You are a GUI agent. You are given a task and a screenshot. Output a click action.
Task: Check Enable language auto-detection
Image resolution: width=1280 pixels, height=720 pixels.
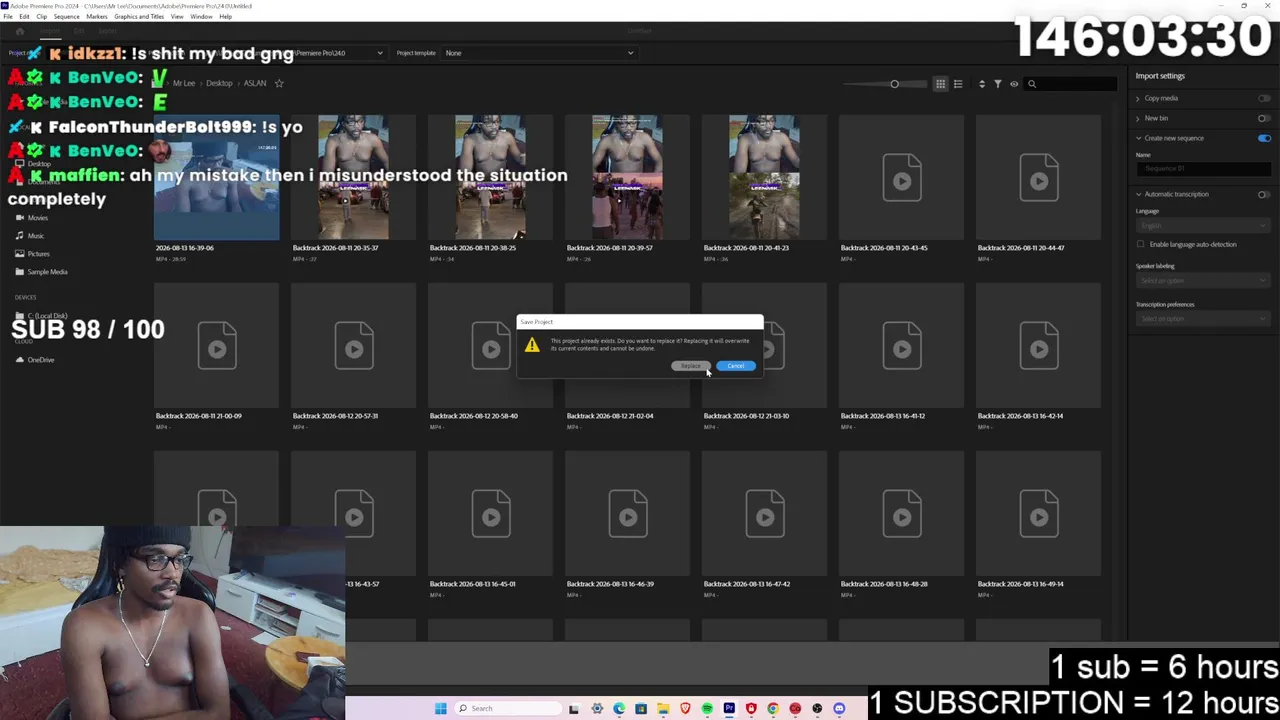coord(1140,244)
